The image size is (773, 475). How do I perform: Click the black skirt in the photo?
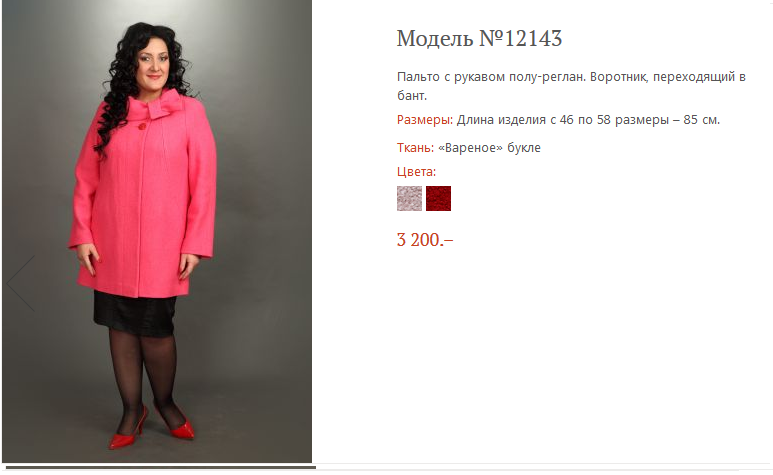(135, 313)
